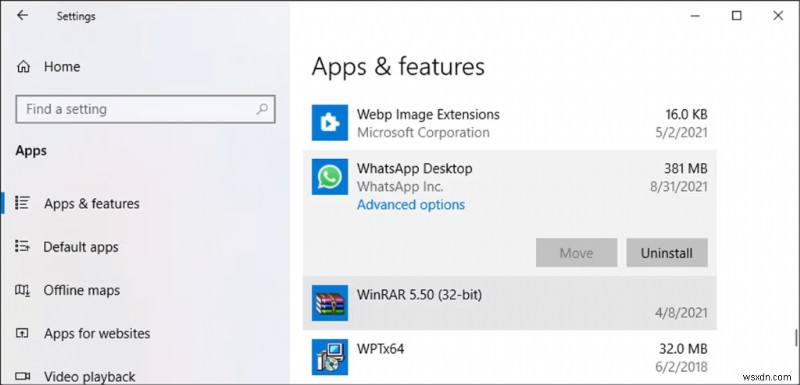This screenshot has width=800, height=385.
Task: Click the Offline maps map icon
Action: [x=22, y=290]
